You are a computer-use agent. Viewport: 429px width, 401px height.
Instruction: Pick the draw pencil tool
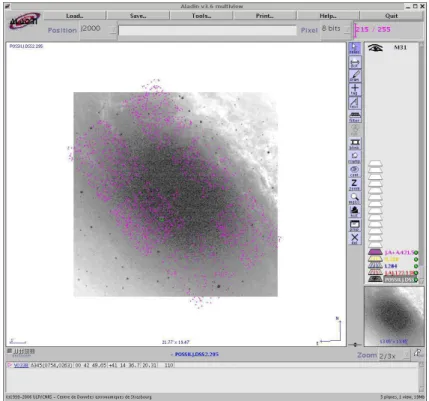point(354,76)
